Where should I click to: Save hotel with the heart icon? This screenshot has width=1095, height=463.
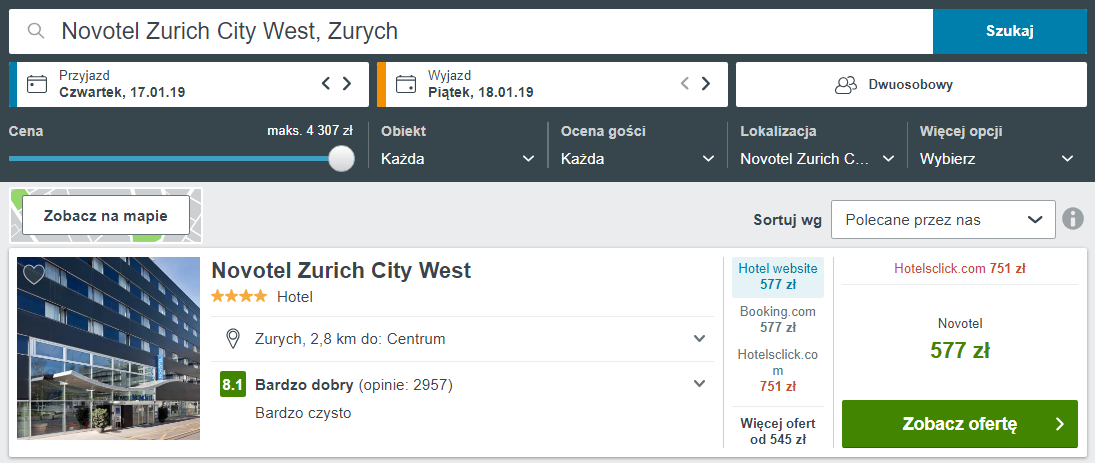pos(34,274)
